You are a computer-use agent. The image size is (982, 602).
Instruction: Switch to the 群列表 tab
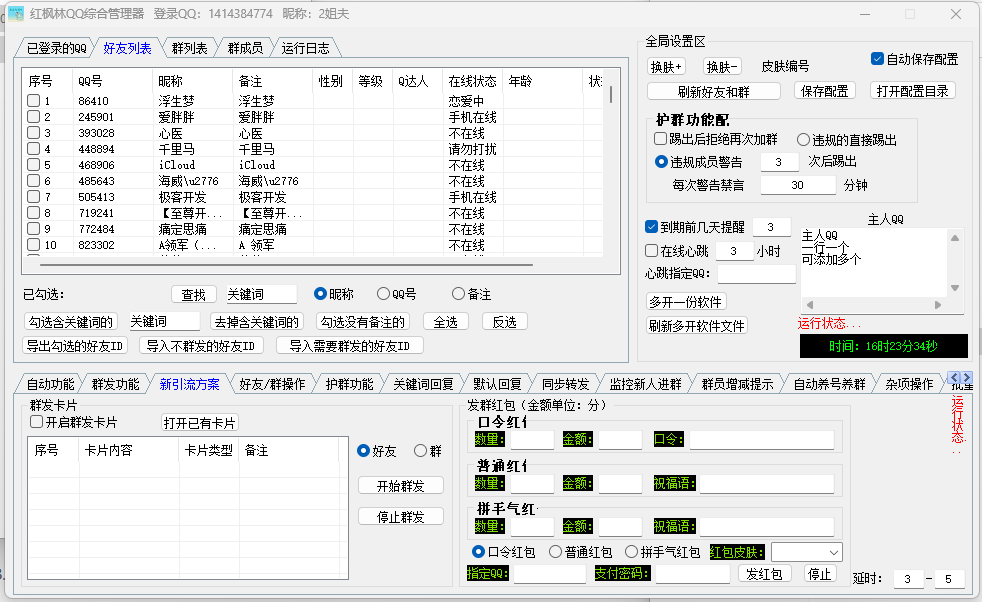(189, 48)
